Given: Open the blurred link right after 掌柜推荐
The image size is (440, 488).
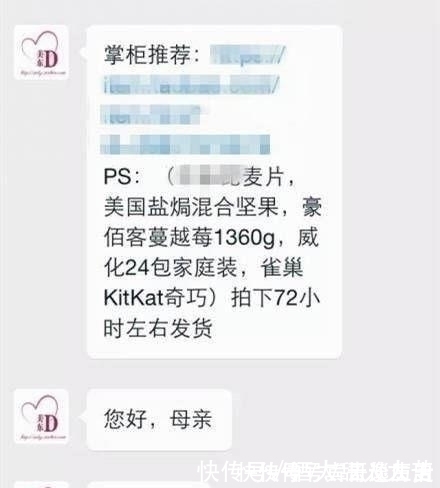Looking at the screenshot, I should pyautogui.click(x=248, y=55).
